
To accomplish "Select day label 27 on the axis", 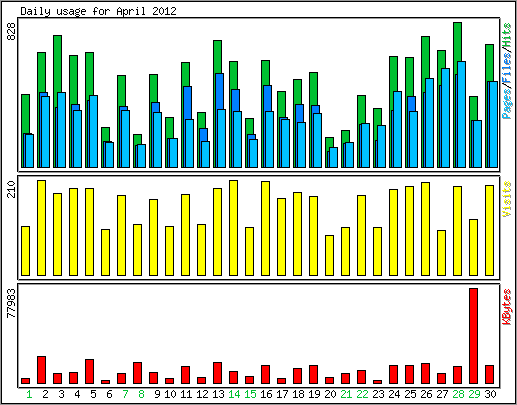I will pos(442,395).
